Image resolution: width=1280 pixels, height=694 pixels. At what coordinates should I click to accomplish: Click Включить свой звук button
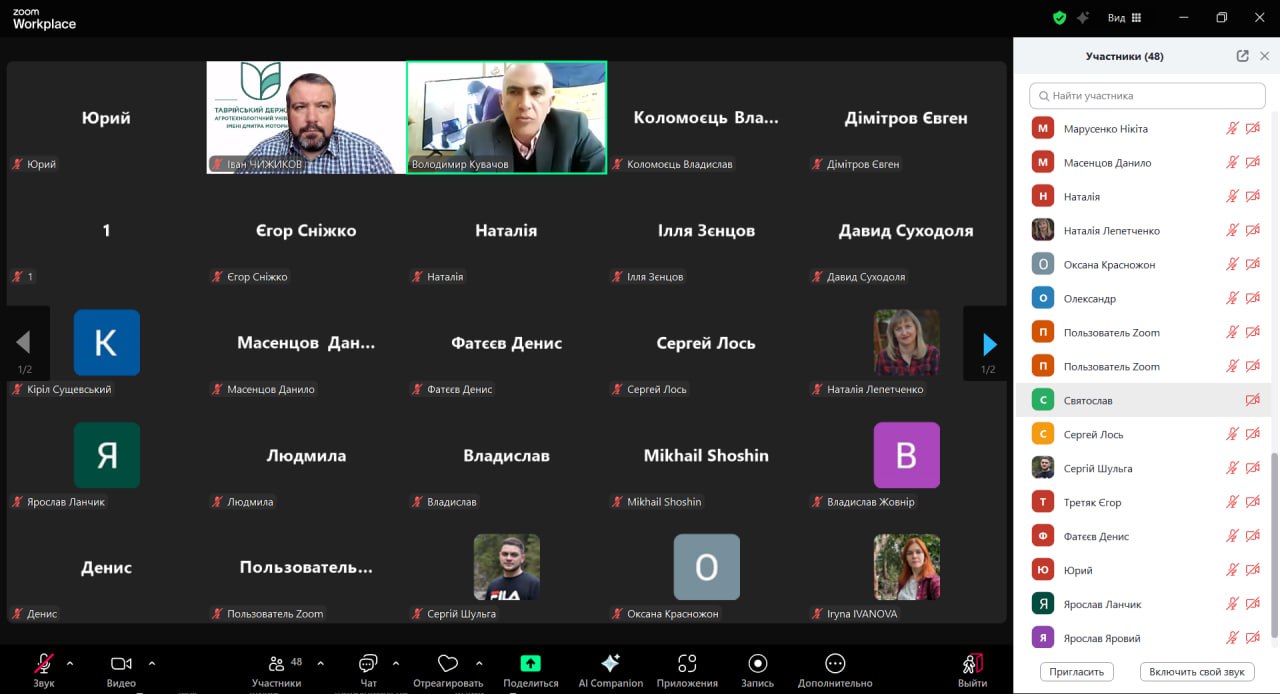(1197, 672)
